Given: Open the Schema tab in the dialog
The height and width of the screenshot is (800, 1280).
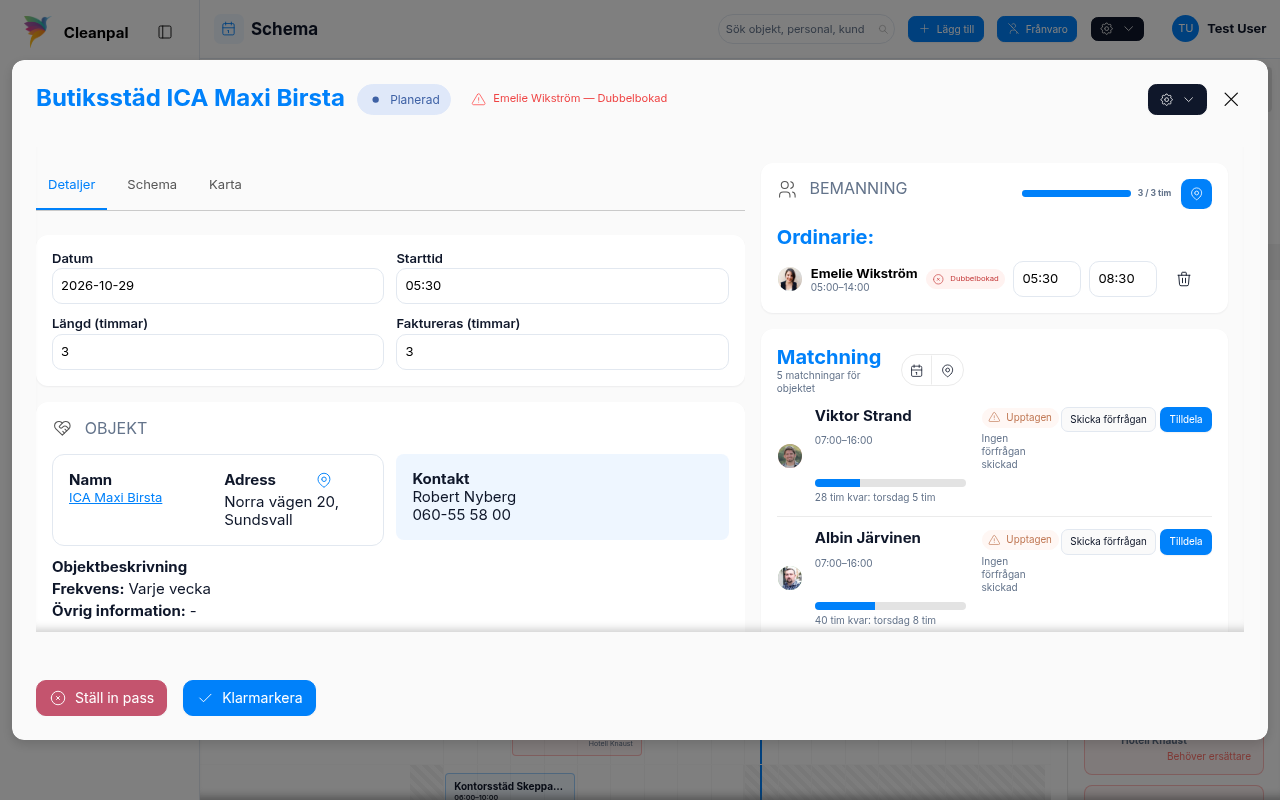Looking at the screenshot, I should [x=152, y=185].
